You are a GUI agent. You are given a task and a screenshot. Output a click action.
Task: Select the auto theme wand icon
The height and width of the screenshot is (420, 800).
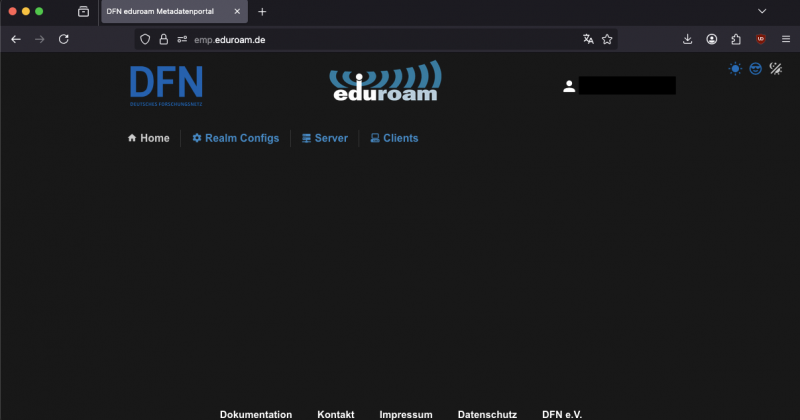point(776,69)
